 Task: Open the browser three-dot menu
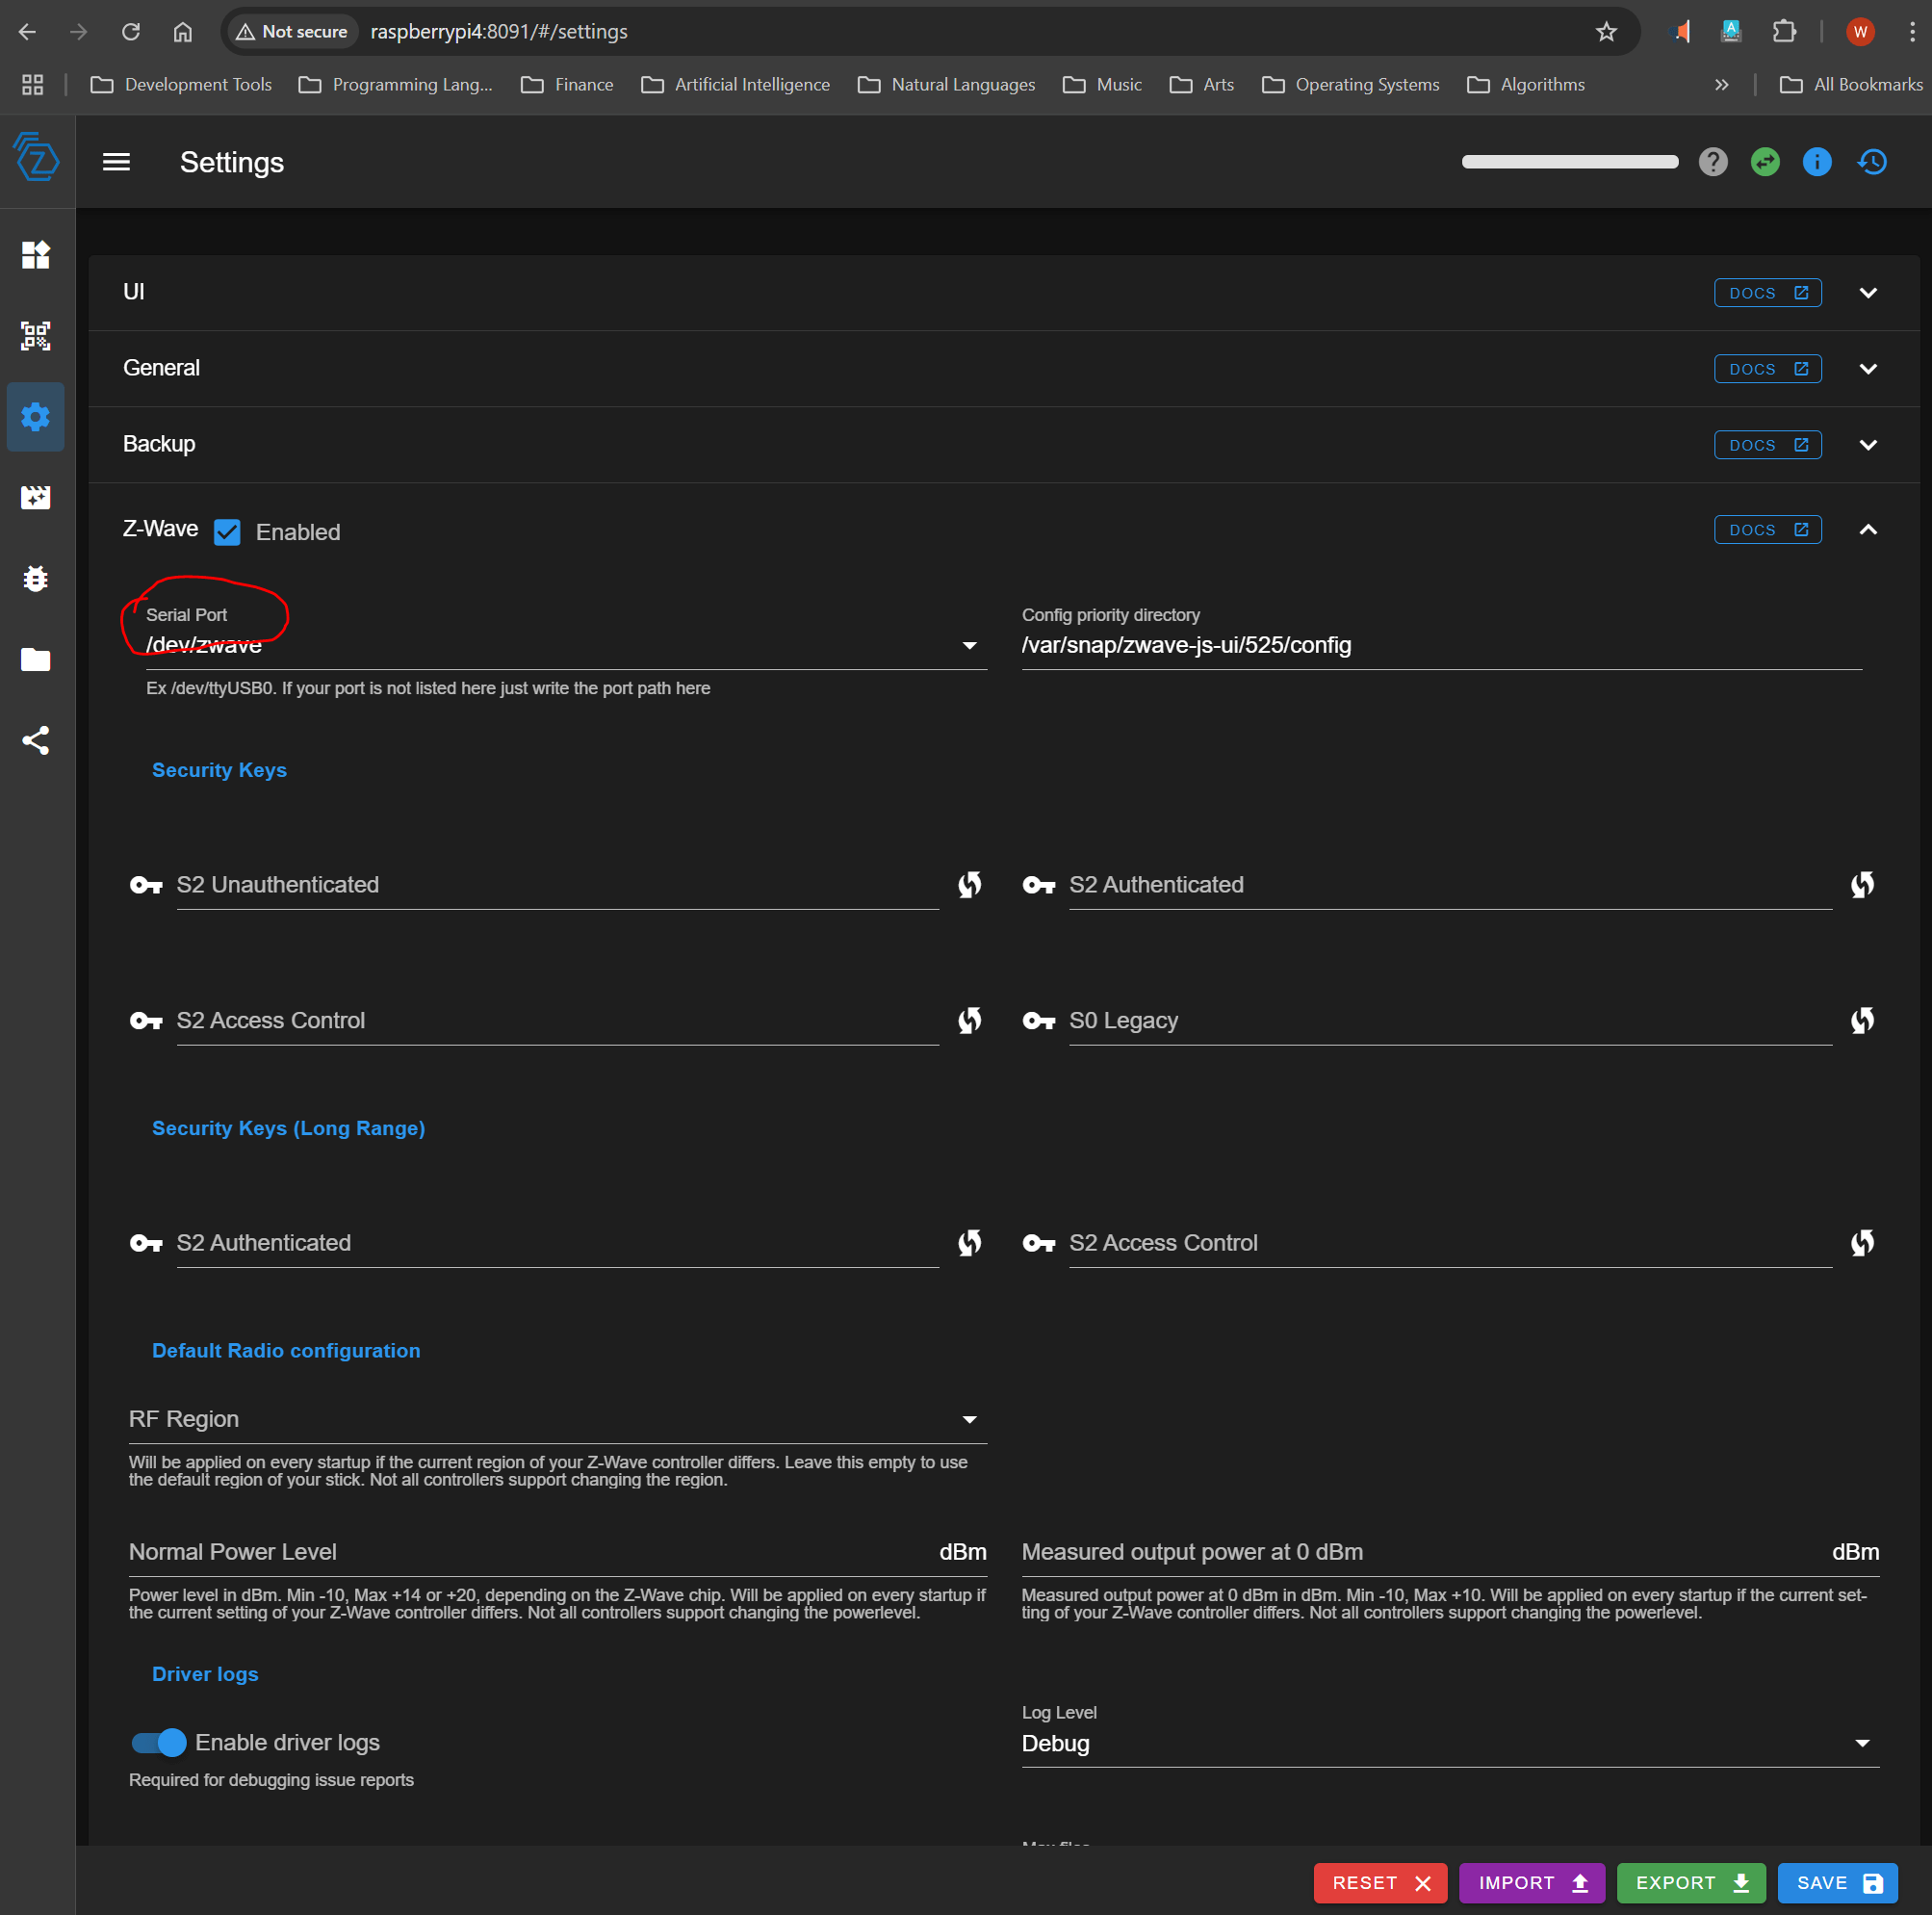click(1912, 32)
